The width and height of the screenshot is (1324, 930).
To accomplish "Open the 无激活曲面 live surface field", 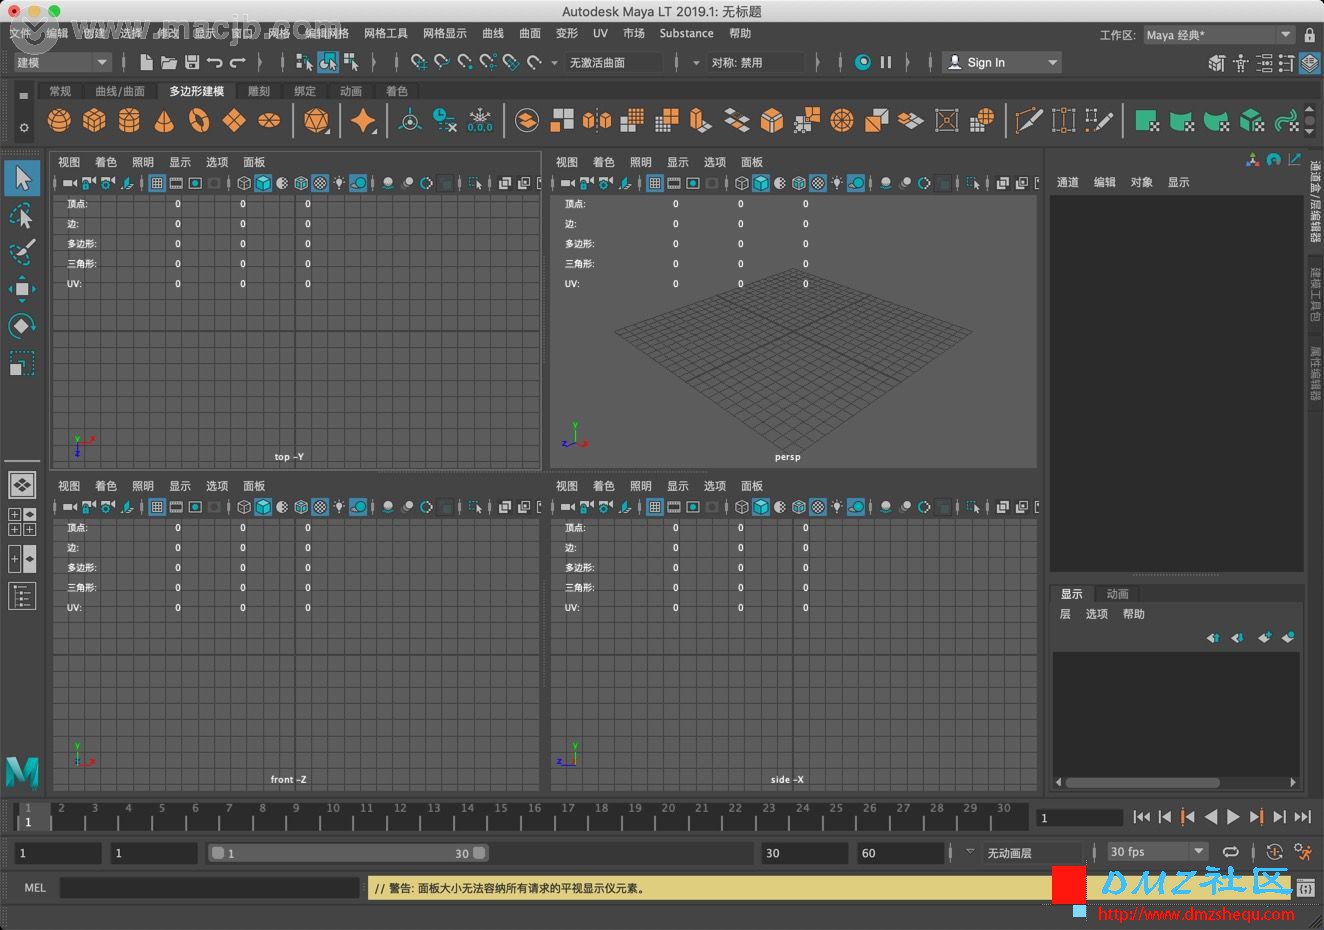I will click(x=614, y=62).
